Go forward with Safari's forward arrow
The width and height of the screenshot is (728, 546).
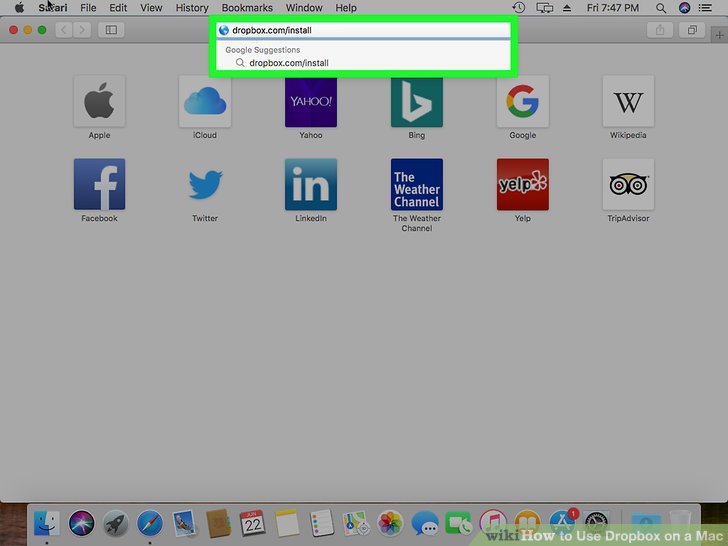point(82,30)
